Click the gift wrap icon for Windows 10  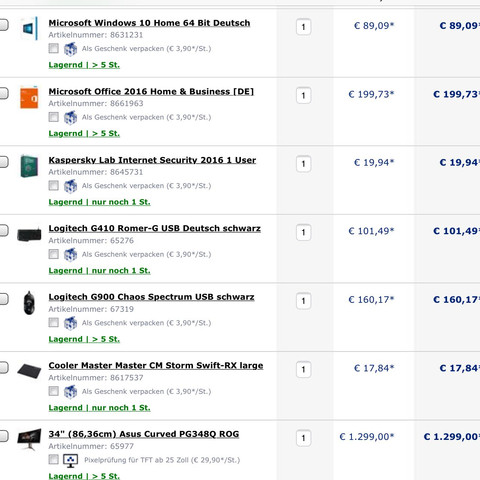point(70,49)
